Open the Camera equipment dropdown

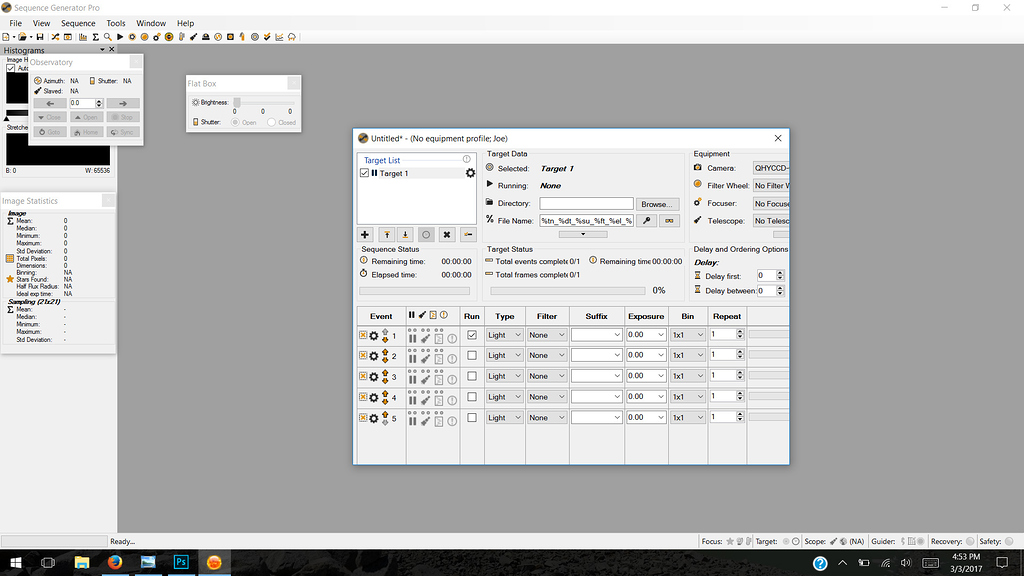pos(771,168)
